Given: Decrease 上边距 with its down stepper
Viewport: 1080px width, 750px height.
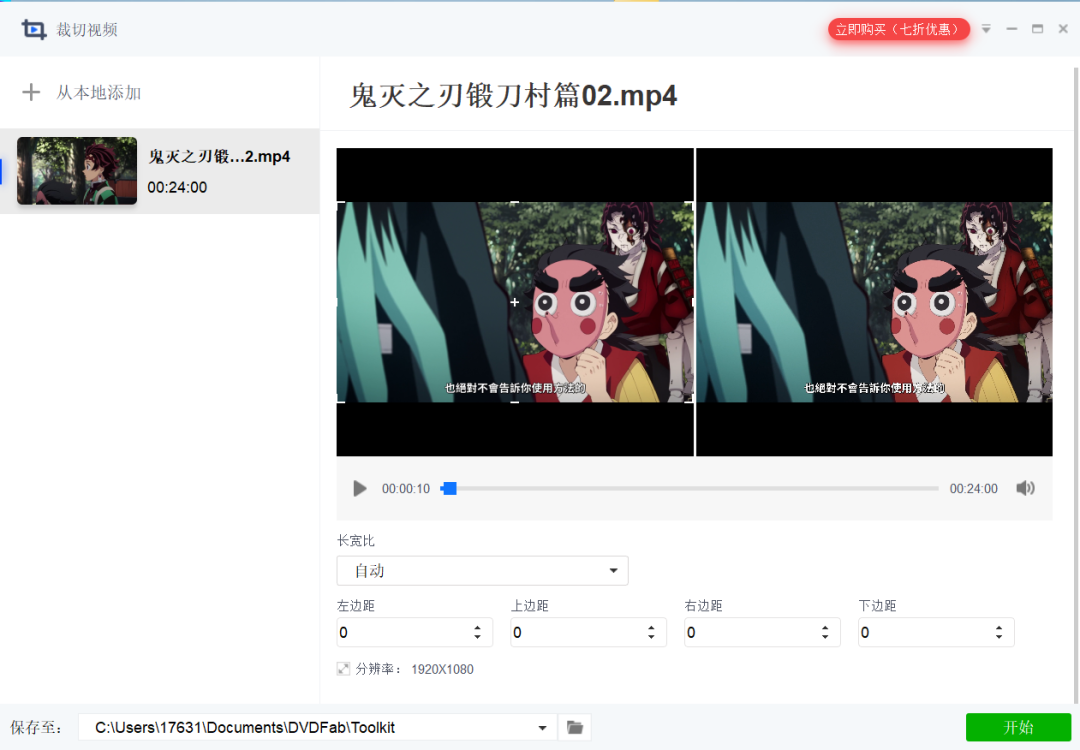Looking at the screenshot, I should [x=651, y=637].
